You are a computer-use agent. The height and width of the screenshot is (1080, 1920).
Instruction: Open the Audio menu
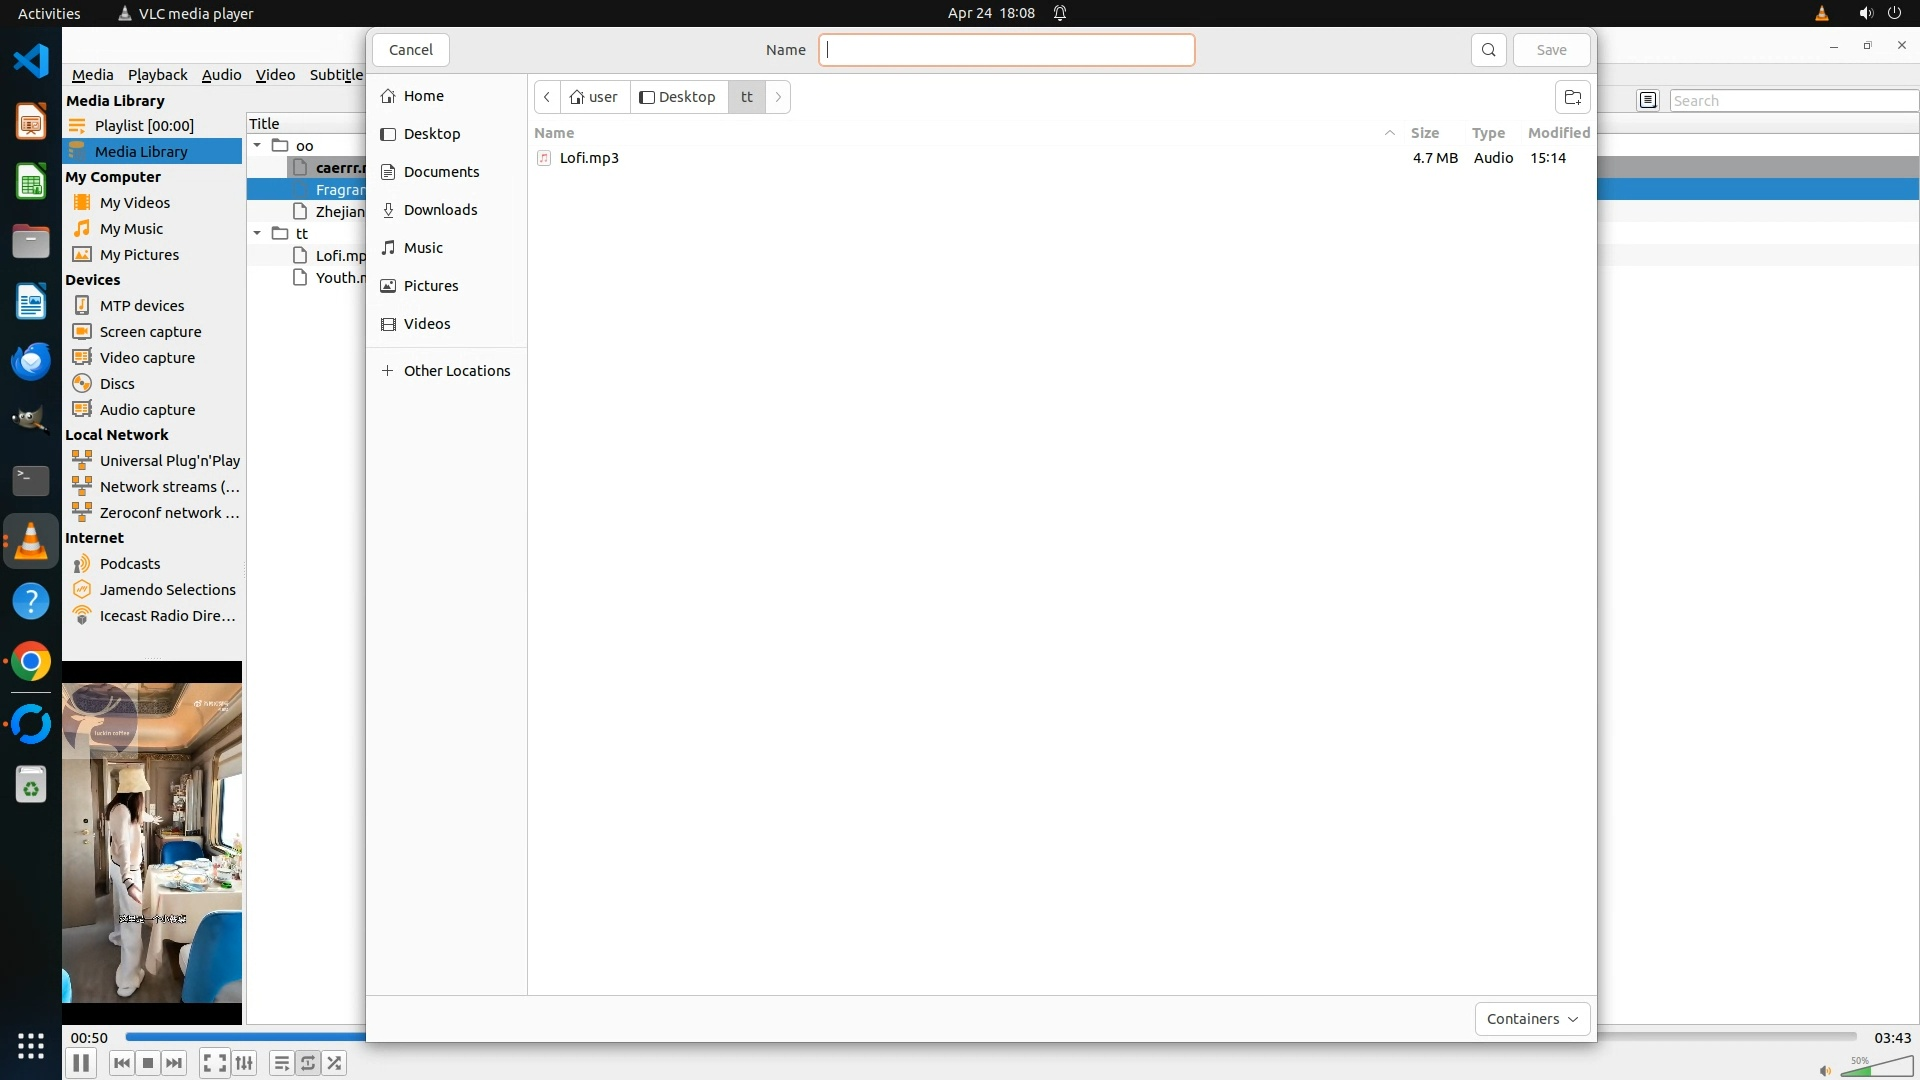[x=221, y=75]
